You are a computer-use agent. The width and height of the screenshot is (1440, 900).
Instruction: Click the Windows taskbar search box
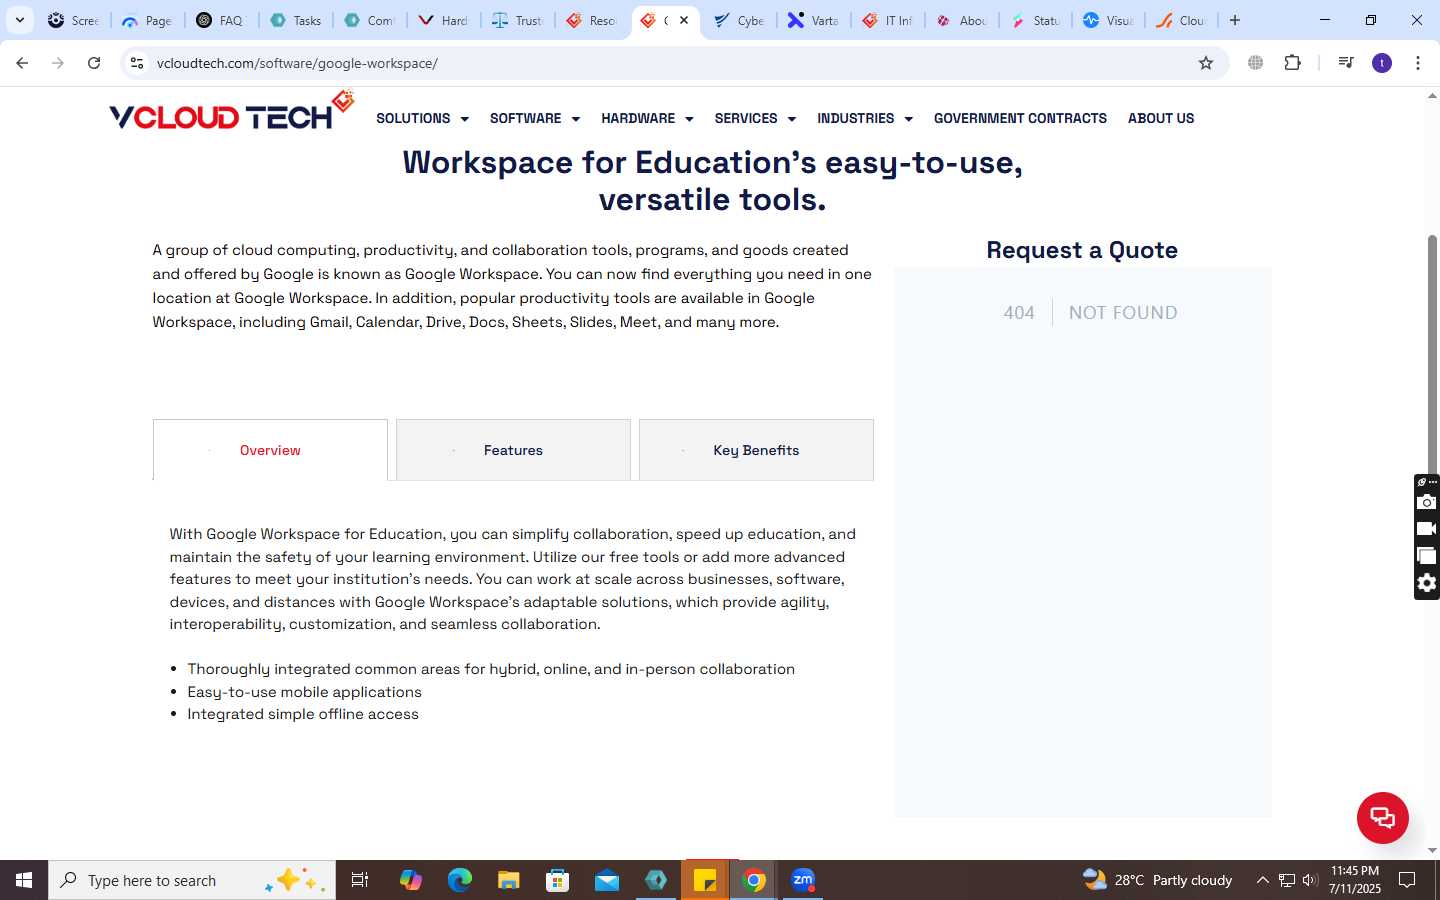192,880
